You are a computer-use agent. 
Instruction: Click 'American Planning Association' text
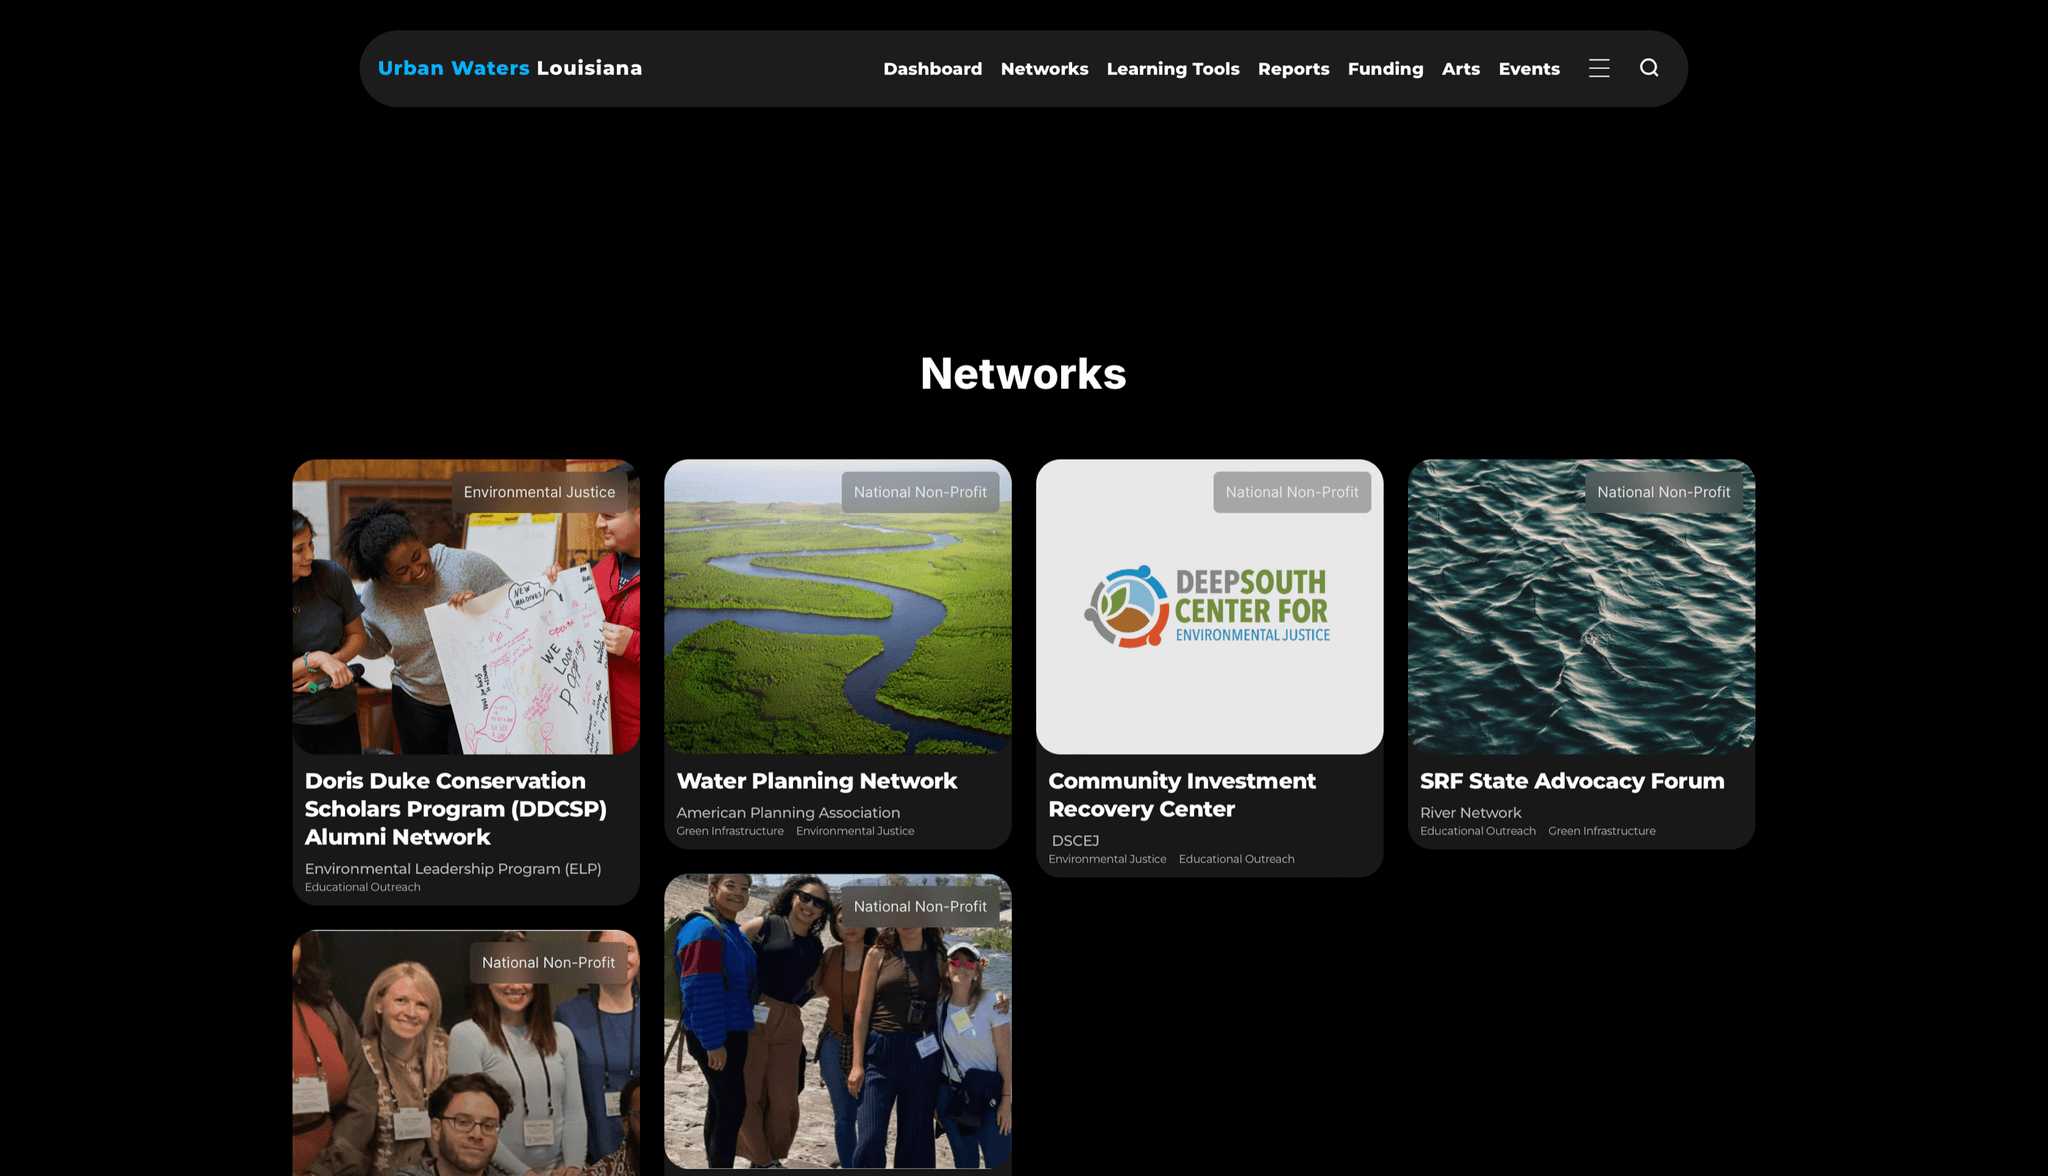788,813
